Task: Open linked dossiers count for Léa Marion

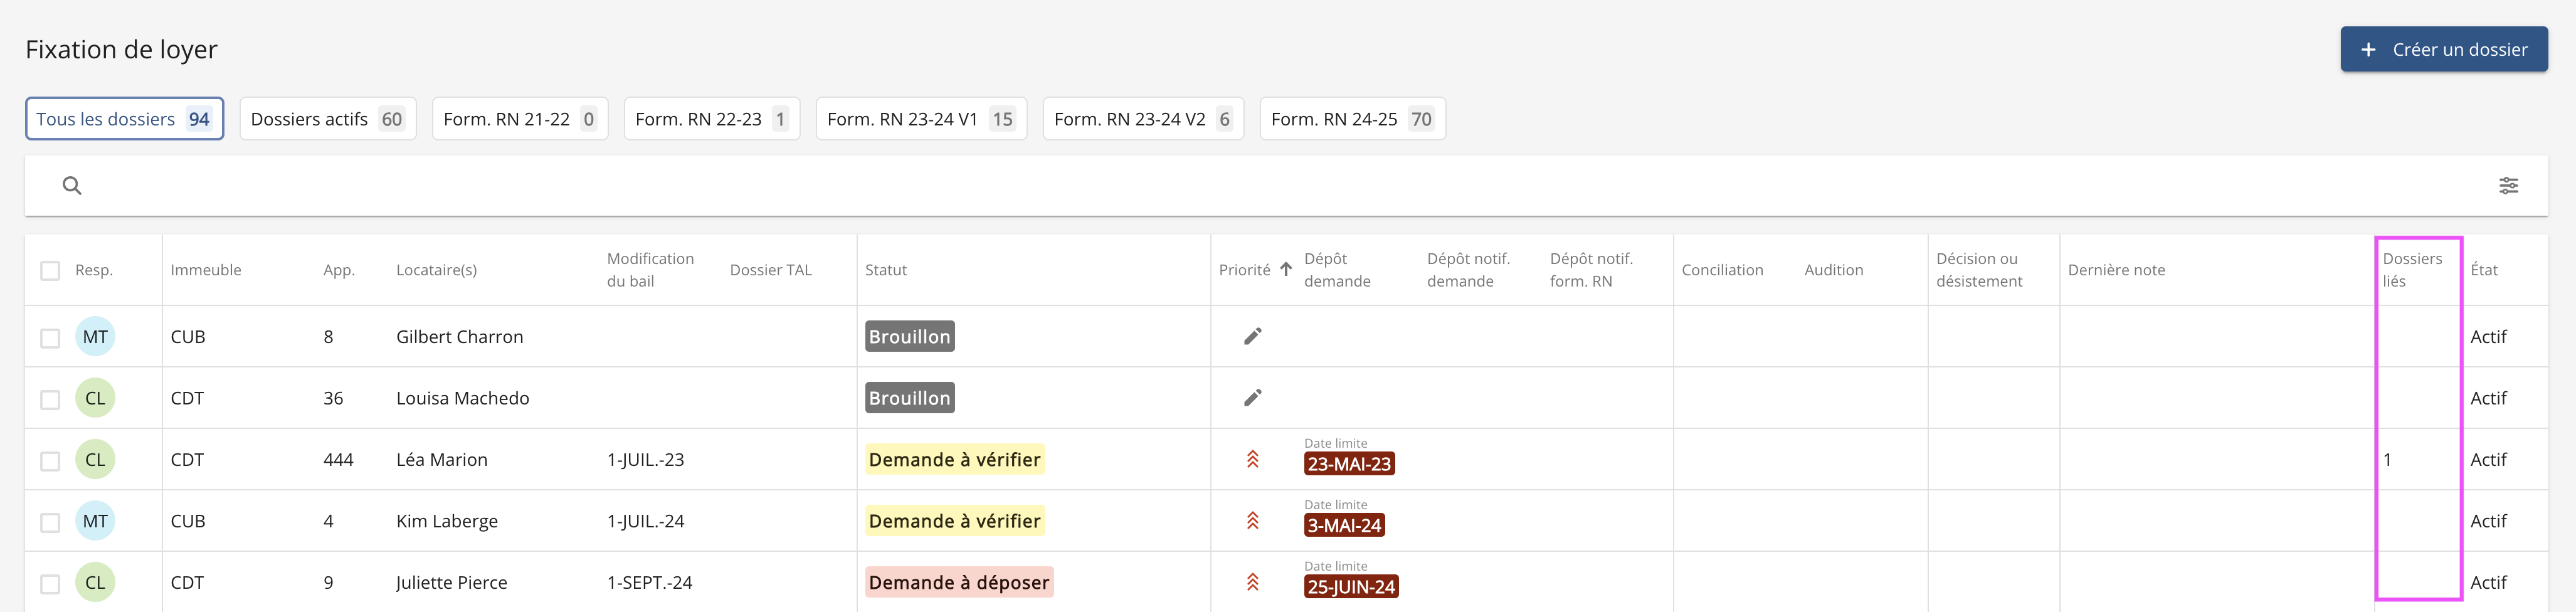Action: tap(2387, 460)
